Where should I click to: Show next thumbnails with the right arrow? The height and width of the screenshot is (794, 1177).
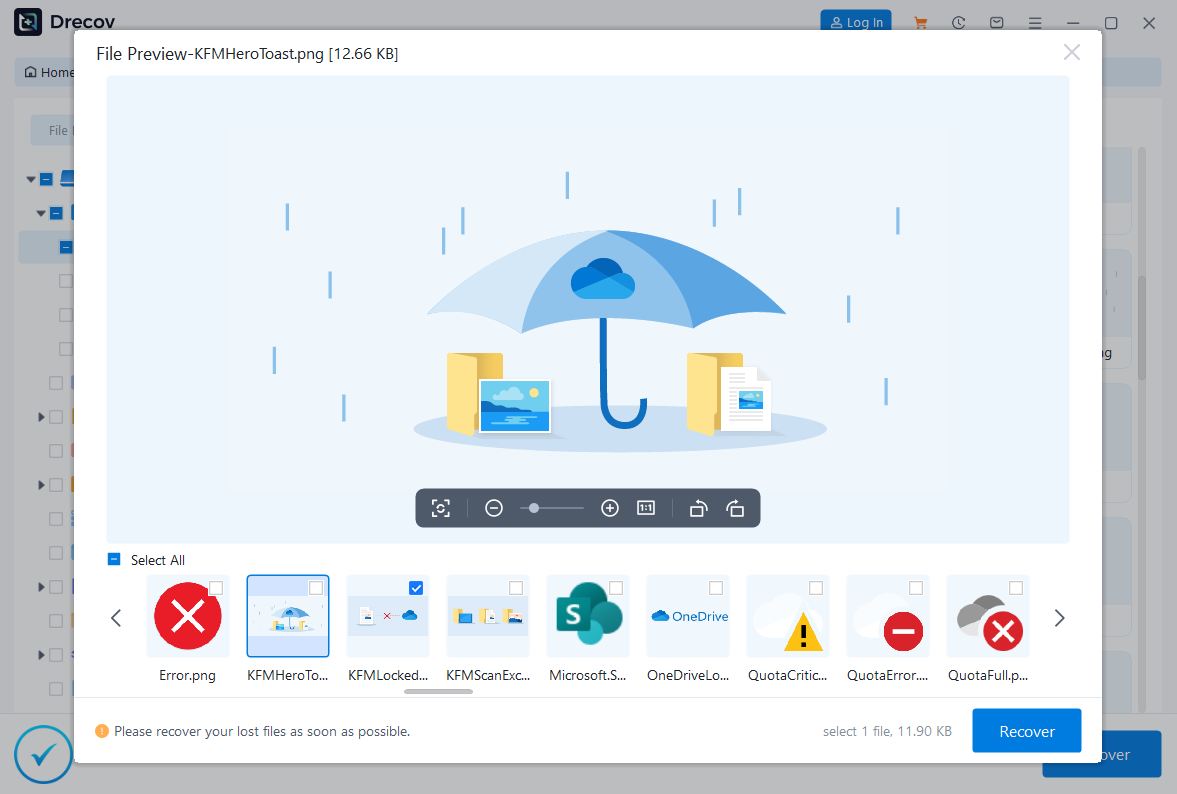tap(1059, 618)
